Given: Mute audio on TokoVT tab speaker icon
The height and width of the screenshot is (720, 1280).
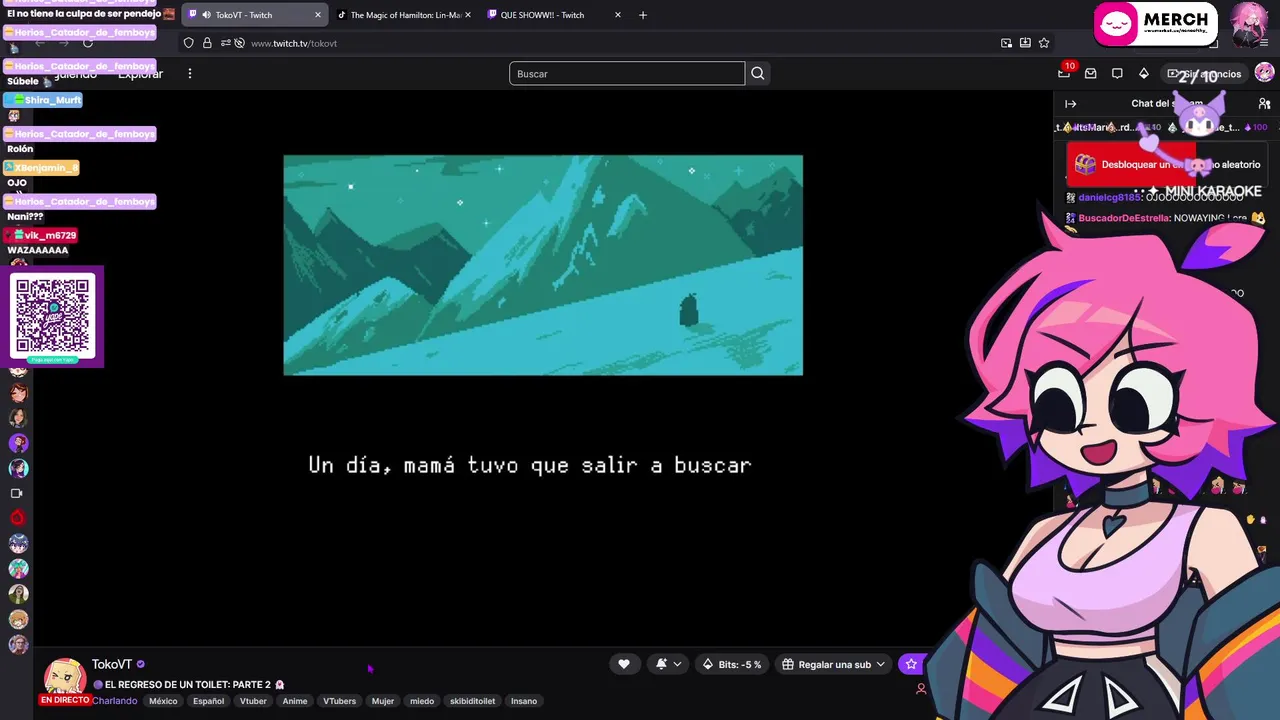Looking at the screenshot, I should point(207,15).
